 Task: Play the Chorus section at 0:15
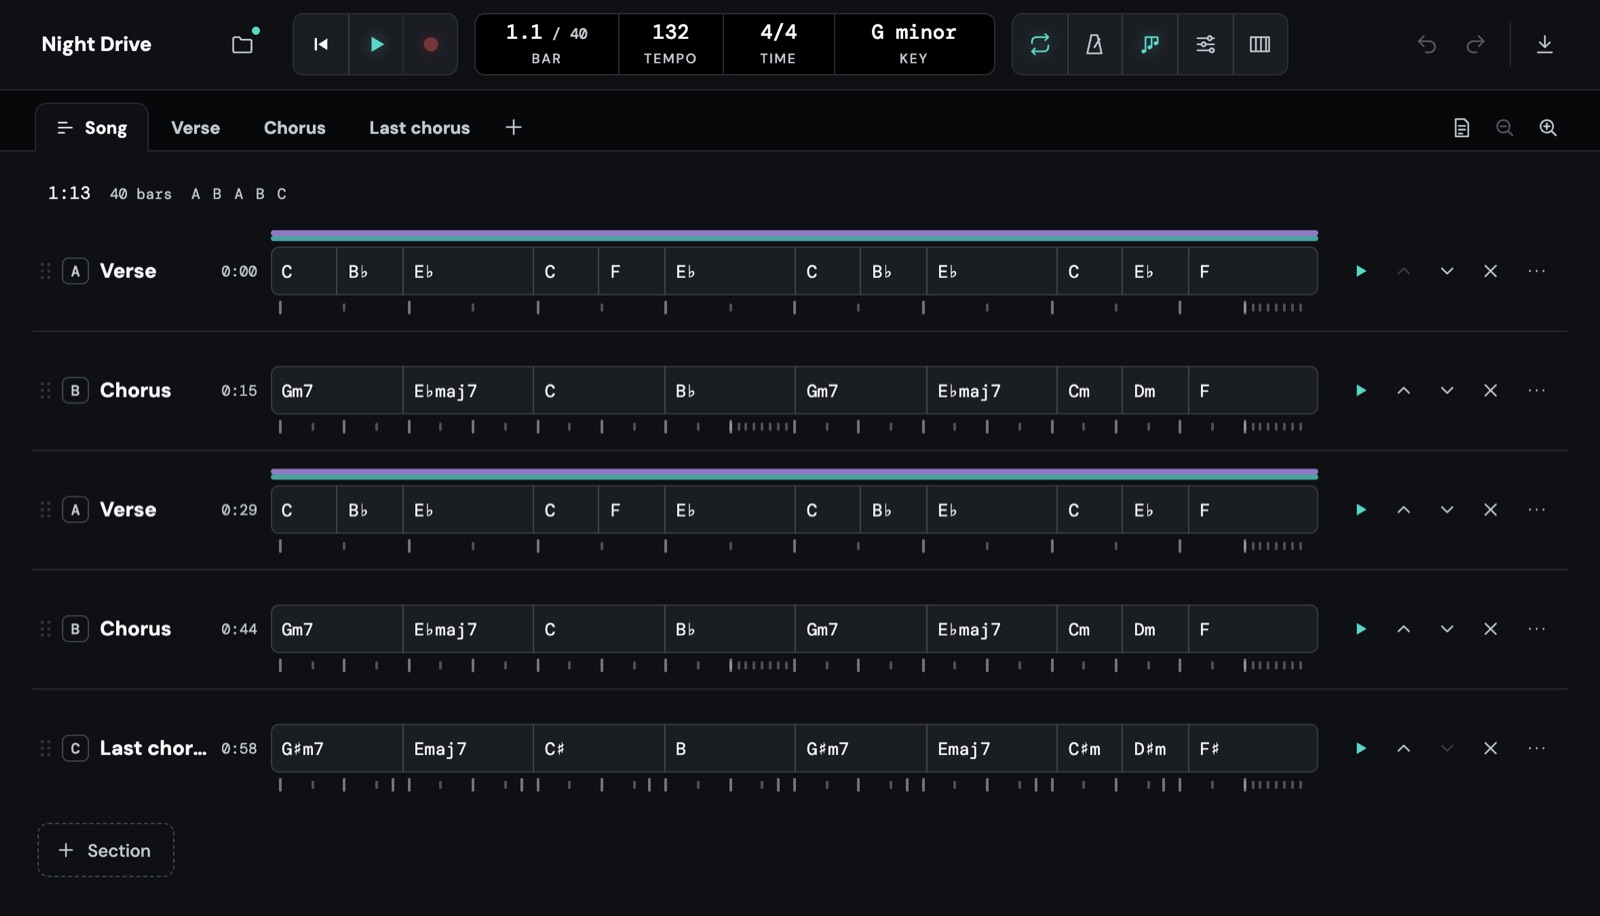(1361, 390)
